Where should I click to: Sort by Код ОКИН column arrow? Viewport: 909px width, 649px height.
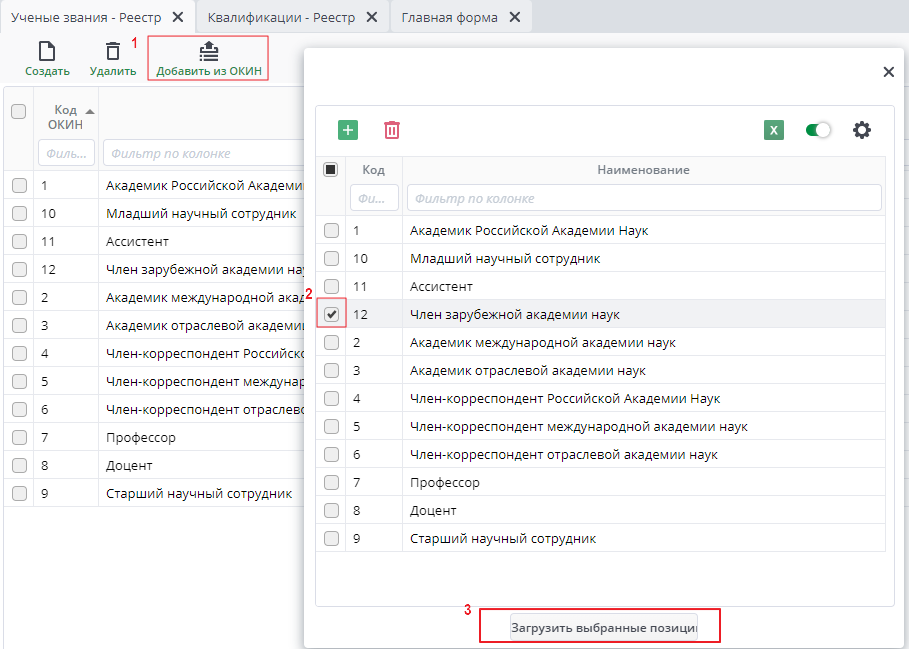point(90,111)
